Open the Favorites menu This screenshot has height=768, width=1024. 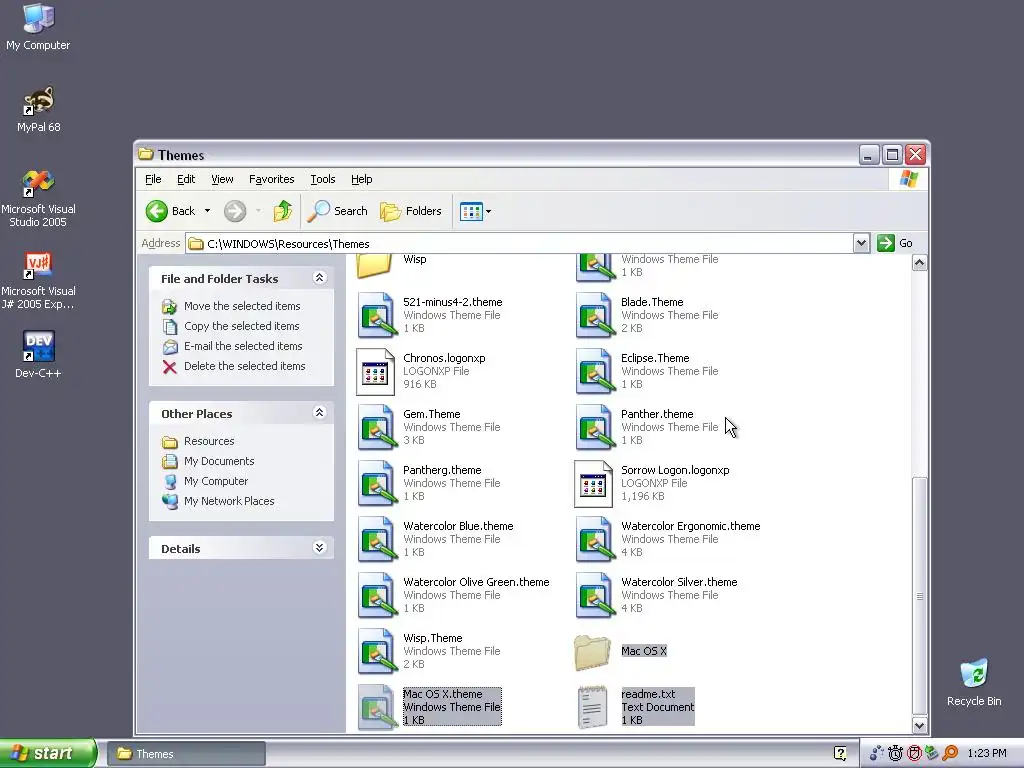coord(271,179)
